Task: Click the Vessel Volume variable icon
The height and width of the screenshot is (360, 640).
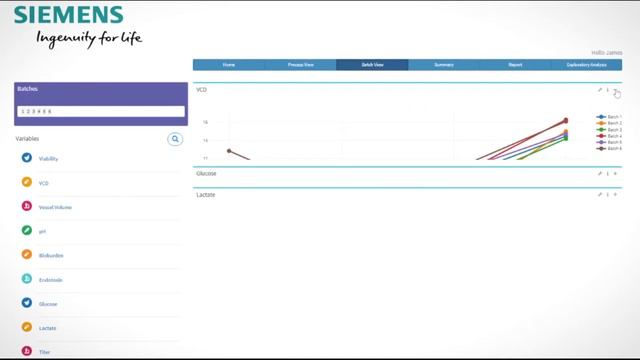Action: (27, 206)
